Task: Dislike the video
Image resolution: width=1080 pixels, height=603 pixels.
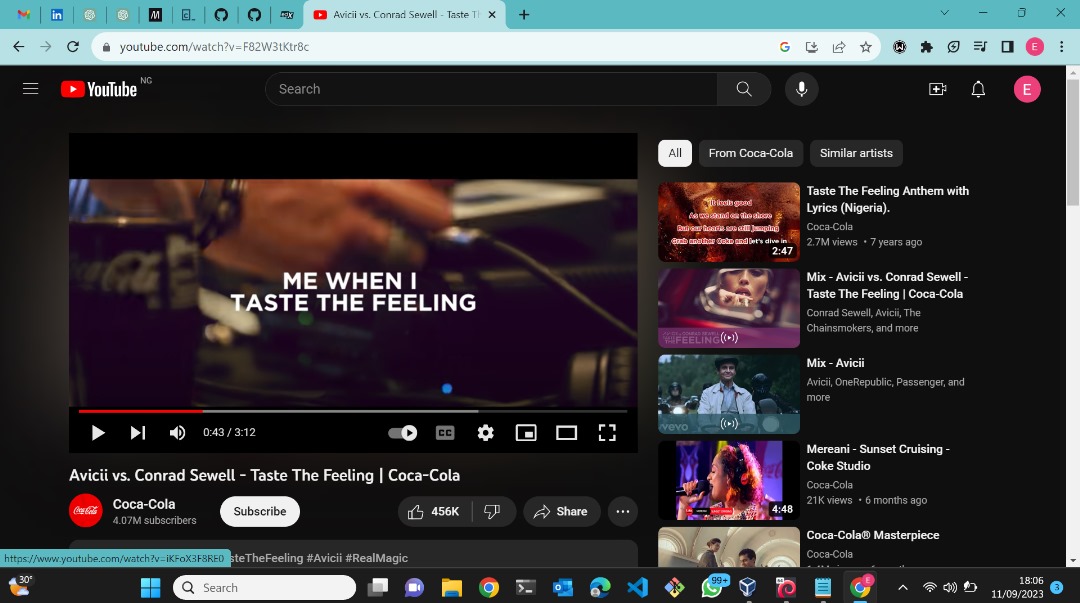Action: 492,511
